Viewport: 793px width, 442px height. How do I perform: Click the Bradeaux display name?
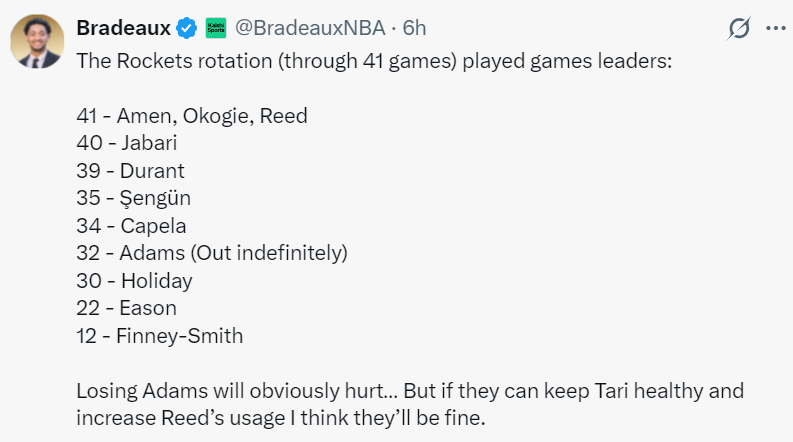coord(125,29)
